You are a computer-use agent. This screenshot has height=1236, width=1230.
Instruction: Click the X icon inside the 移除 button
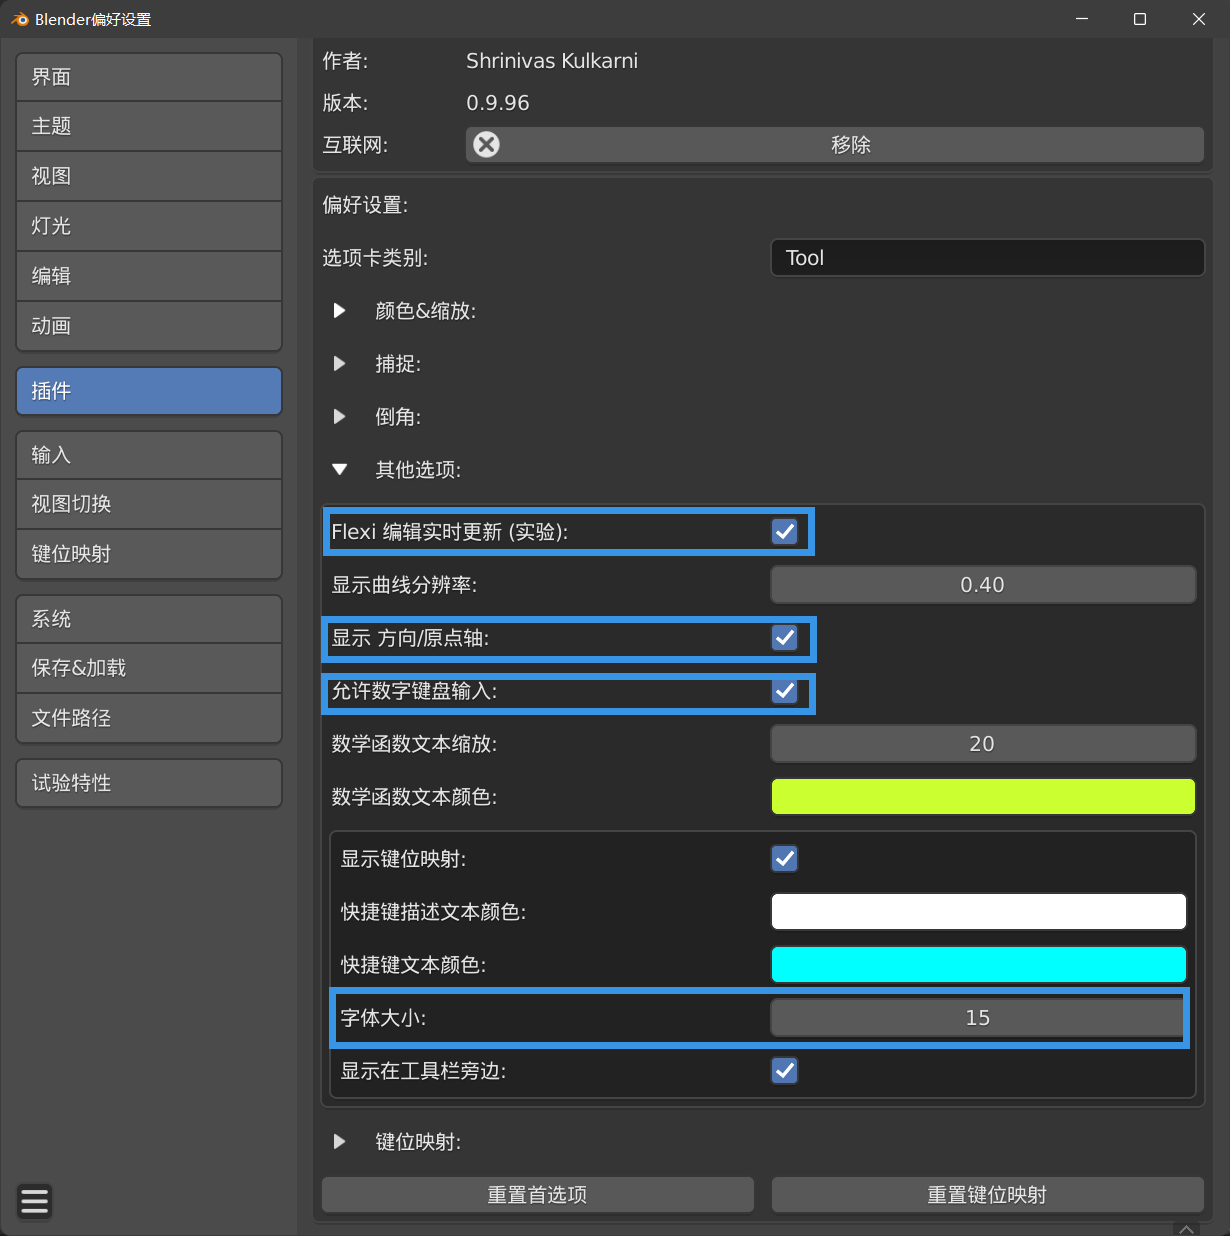(x=486, y=144)
